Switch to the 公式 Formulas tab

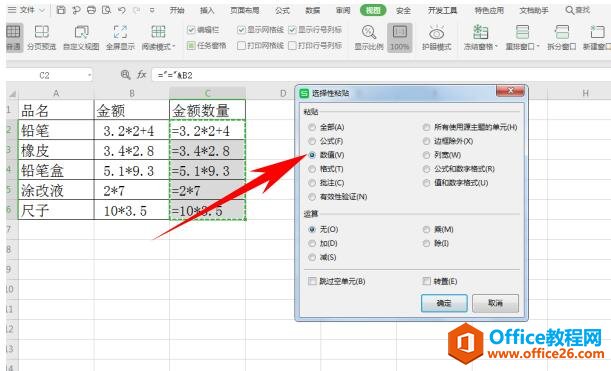pyautogui.click(x=282, y=10)
